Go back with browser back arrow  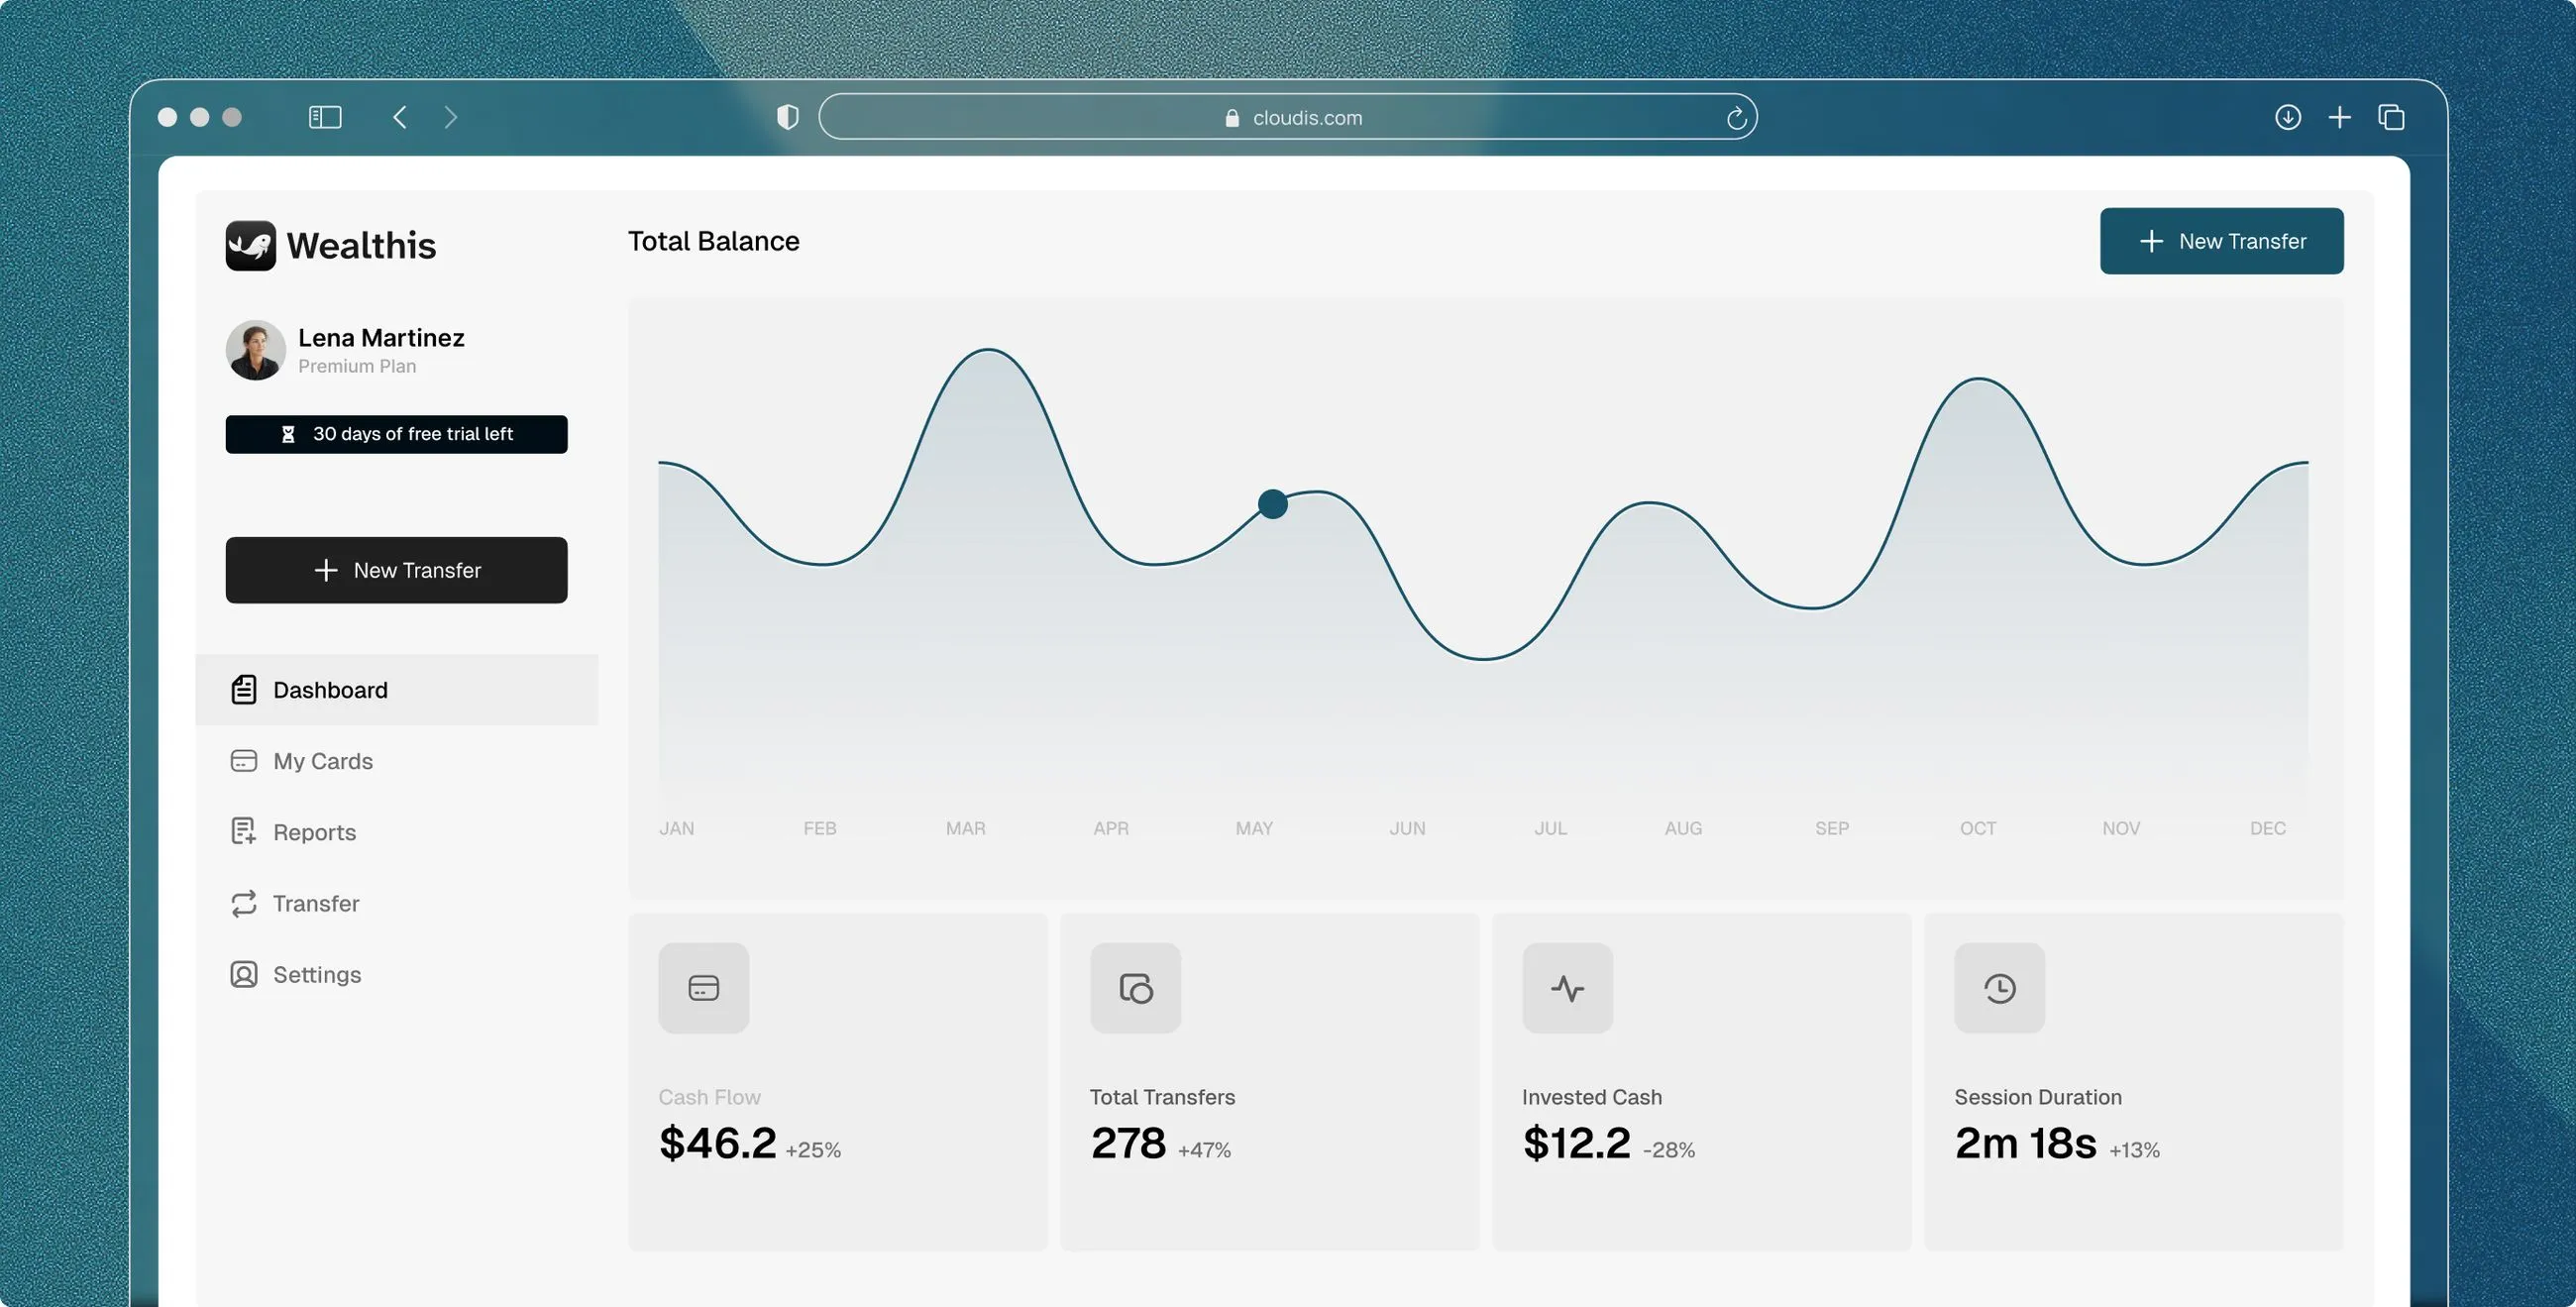tap(400, 118)
